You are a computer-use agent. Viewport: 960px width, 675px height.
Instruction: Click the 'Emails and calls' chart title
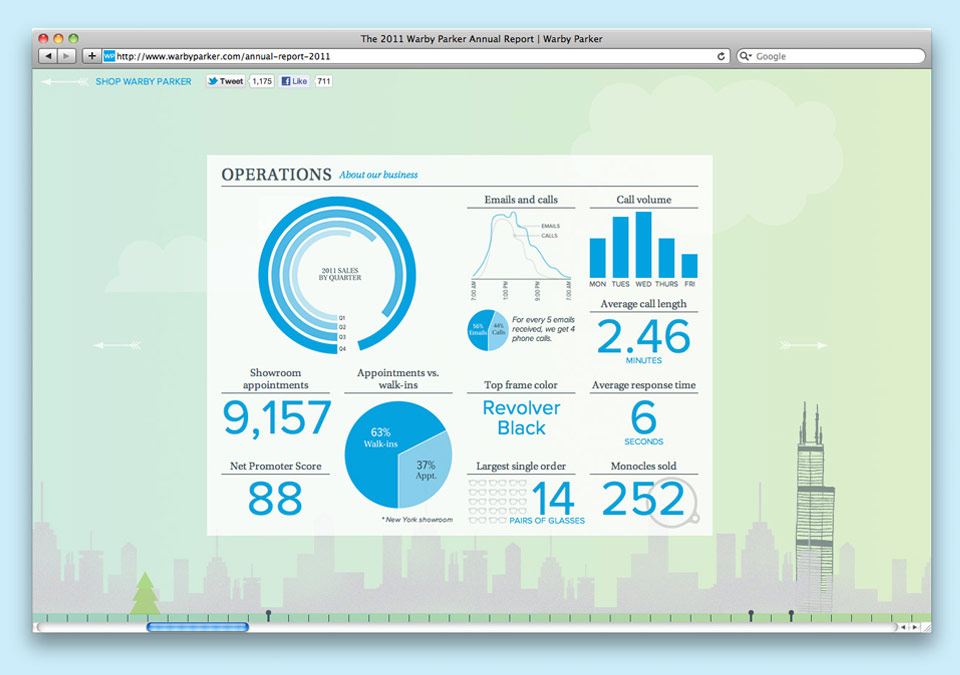tap(521, 200)
